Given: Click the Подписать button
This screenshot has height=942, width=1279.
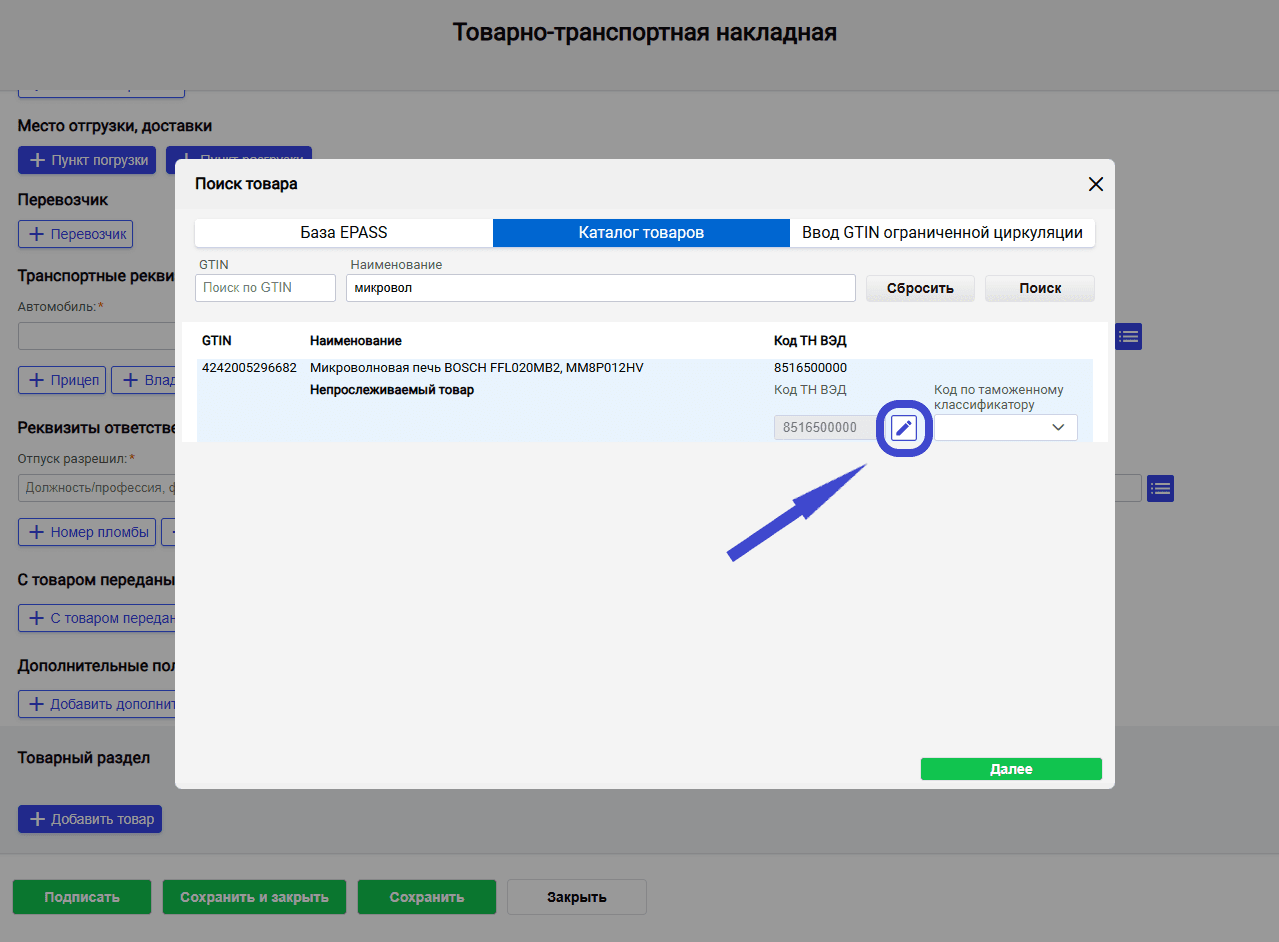Looking at the screenshot, I should [x=81, y=896].
